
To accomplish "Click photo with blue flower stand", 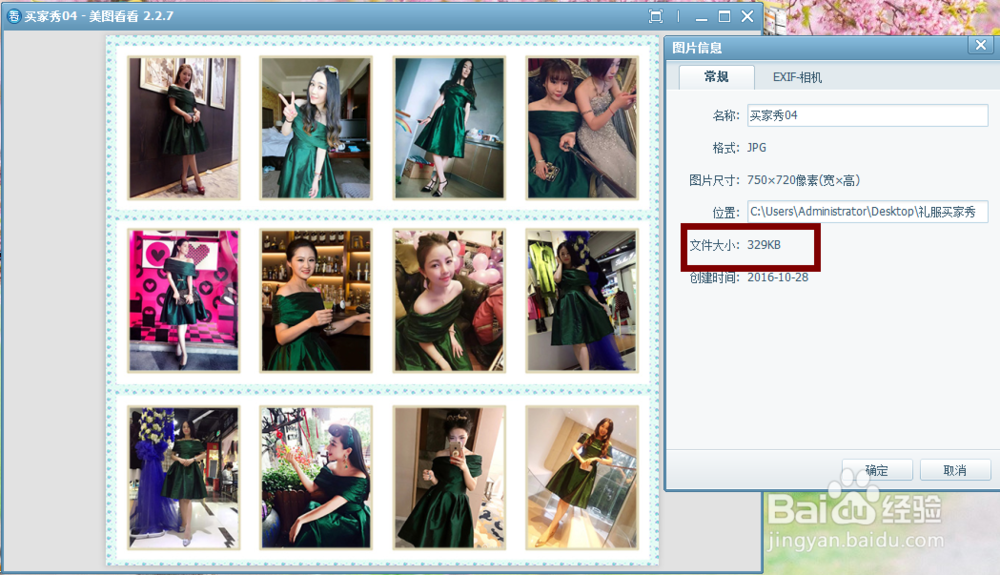I will (x=184, y=477).
